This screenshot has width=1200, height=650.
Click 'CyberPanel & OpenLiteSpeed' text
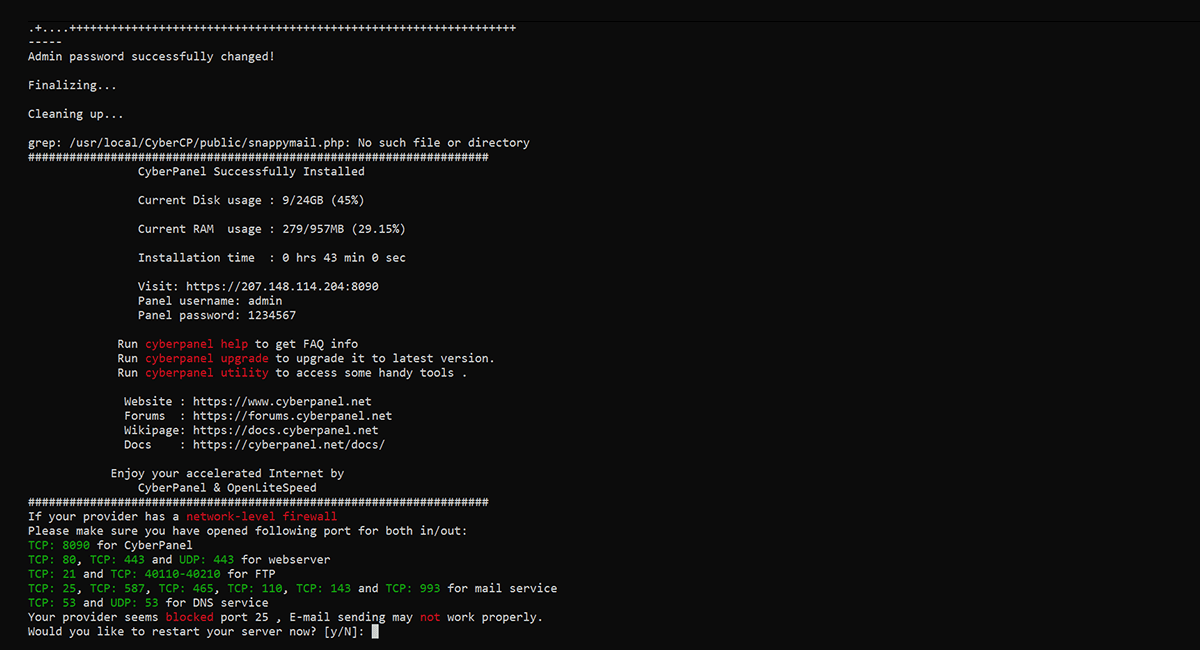227,488
